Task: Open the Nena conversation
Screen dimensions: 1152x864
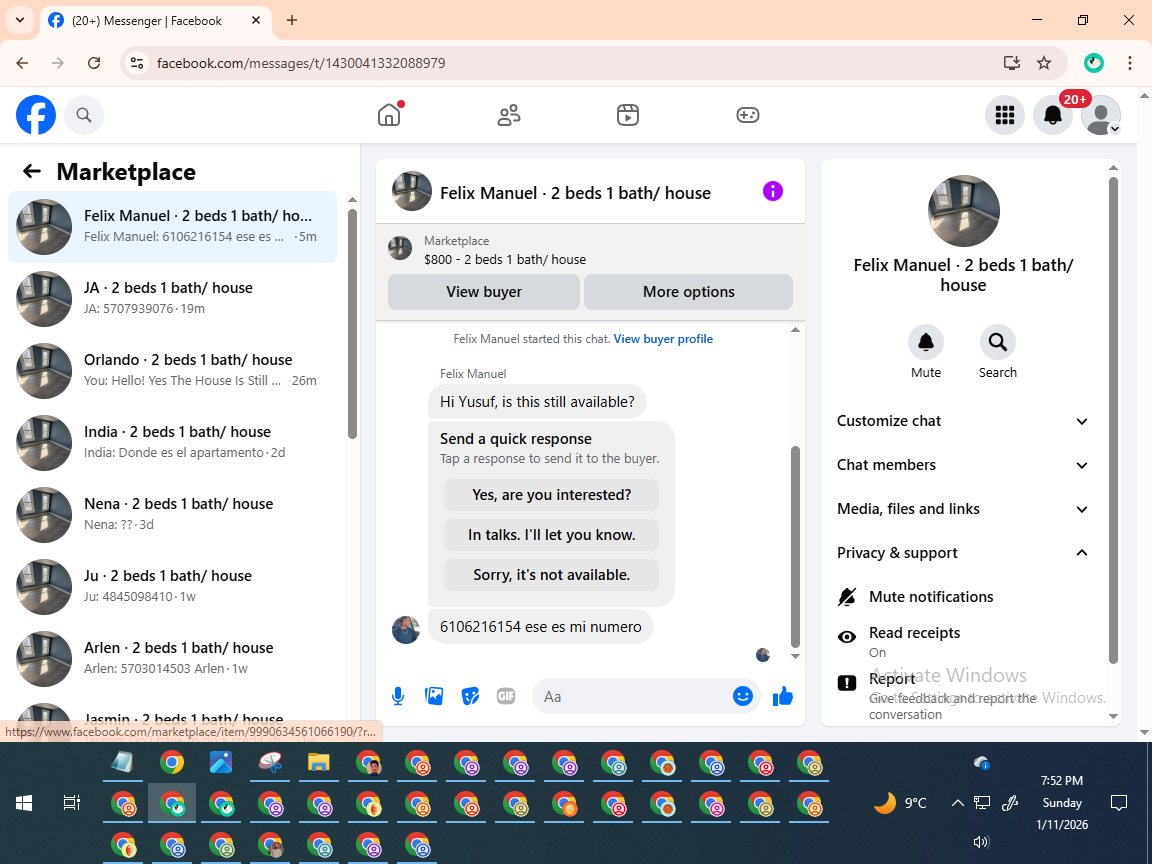Action: (173, 514)
